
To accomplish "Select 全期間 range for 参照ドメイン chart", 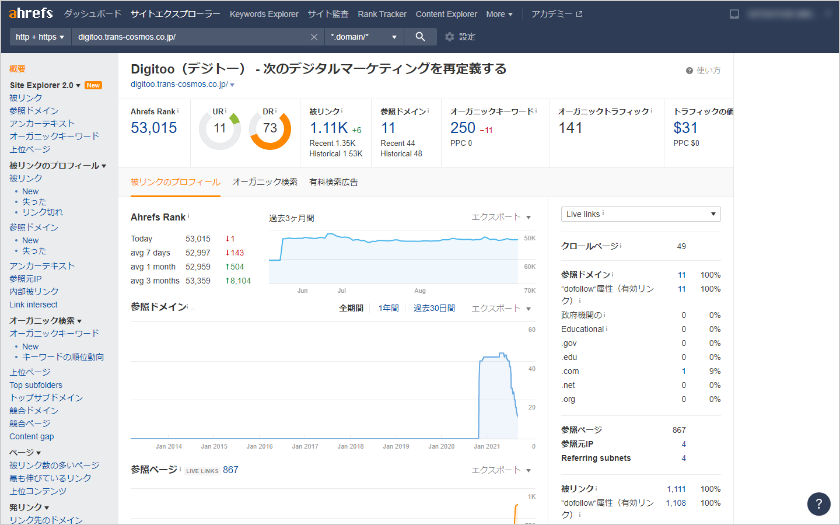I will pos(351,308).
